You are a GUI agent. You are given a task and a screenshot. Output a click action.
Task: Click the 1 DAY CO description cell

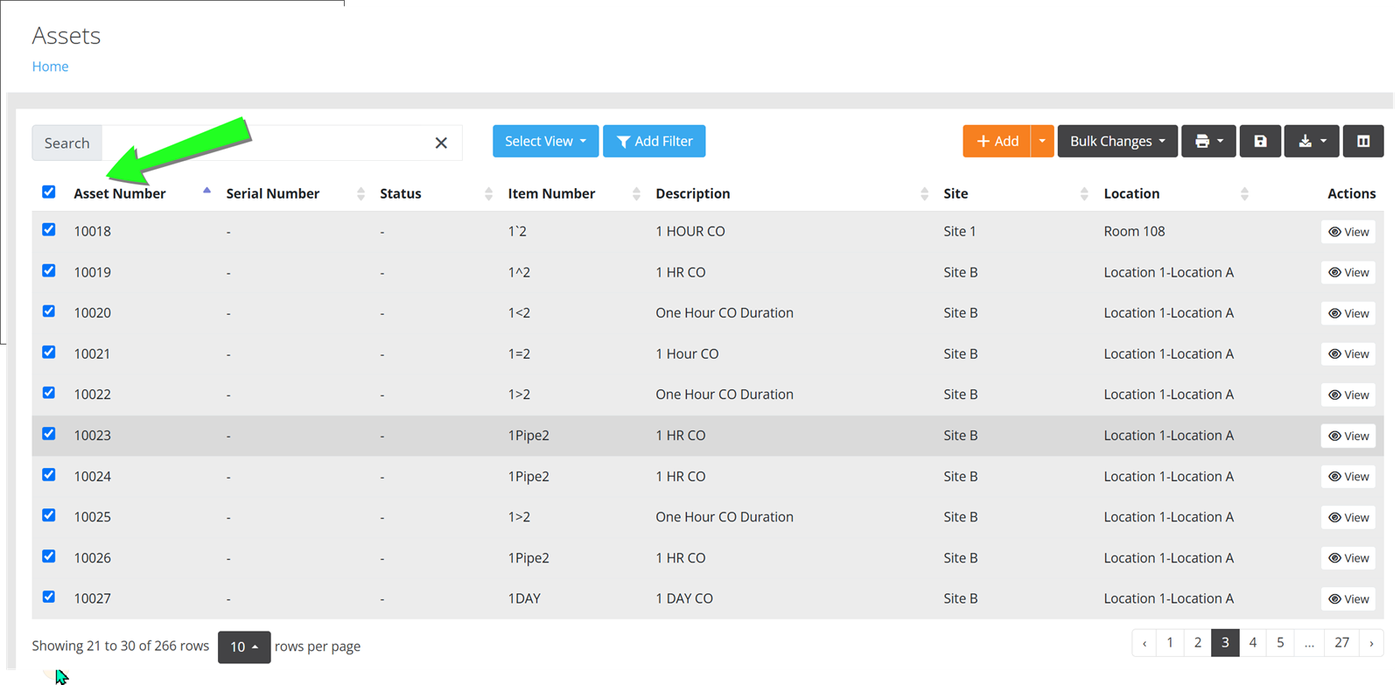684,599
